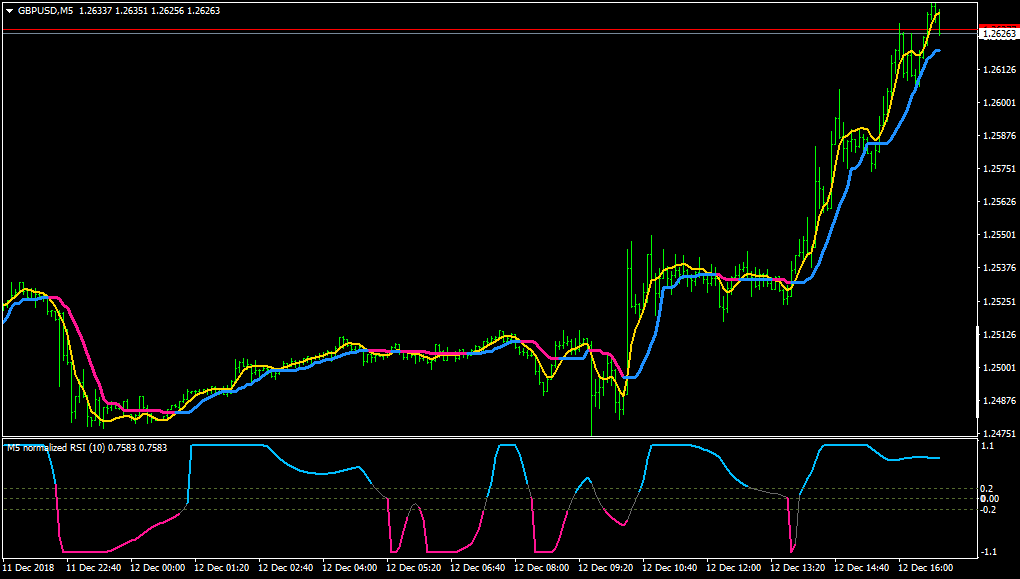Image resolution: width=1020 pixels, height=579 pixels.
Task: Click the 1.25001 price axis label
Action: click(999, 368)
